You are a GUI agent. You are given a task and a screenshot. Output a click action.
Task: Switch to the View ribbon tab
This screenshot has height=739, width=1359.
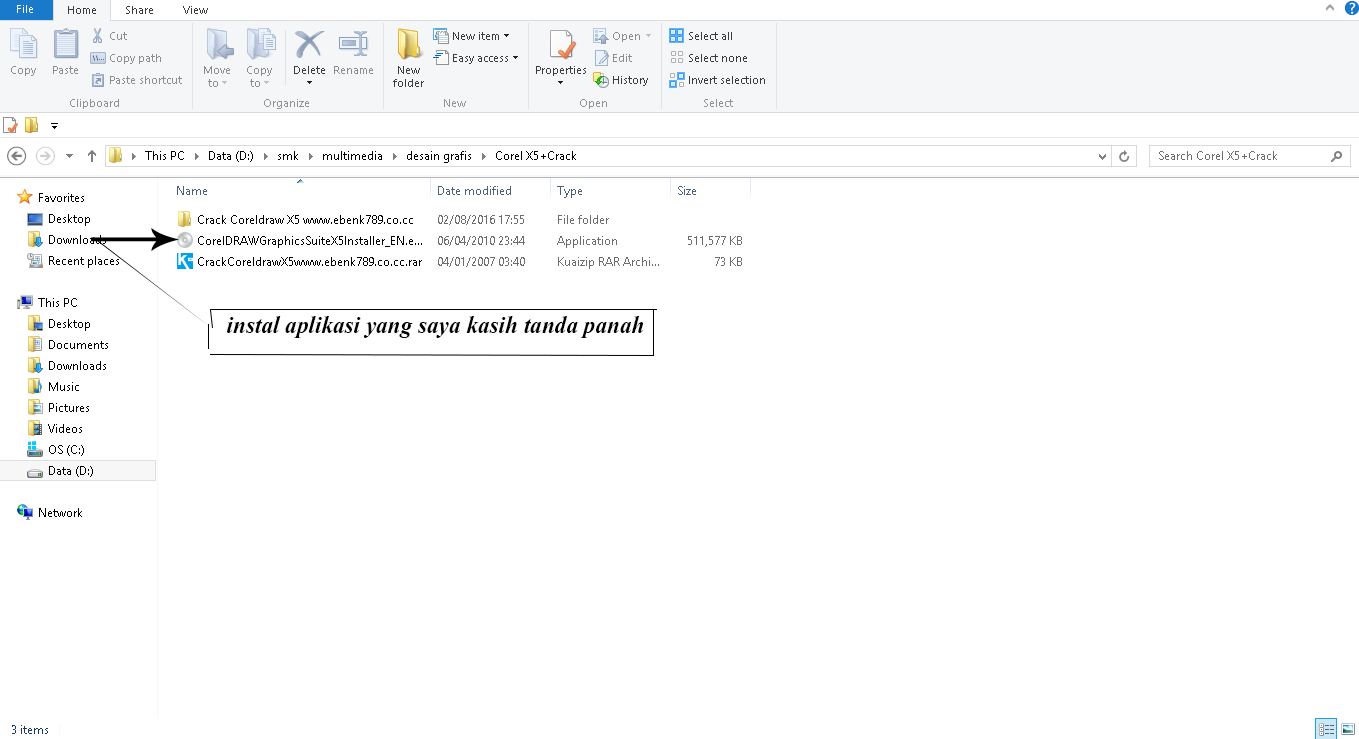click(x=195, y=10)
